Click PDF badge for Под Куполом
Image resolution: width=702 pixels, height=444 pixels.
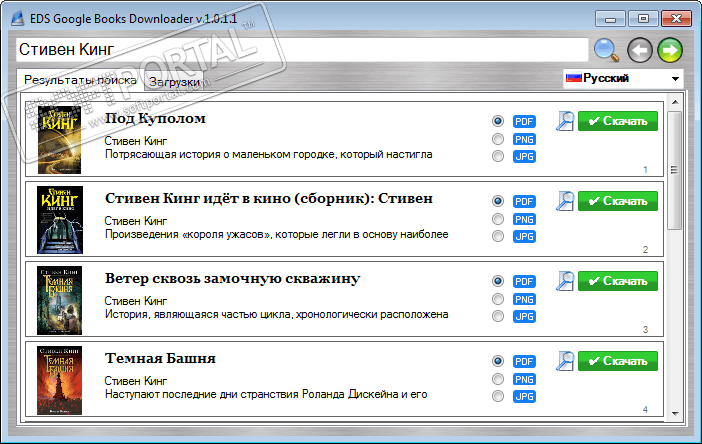pos(524,122)
